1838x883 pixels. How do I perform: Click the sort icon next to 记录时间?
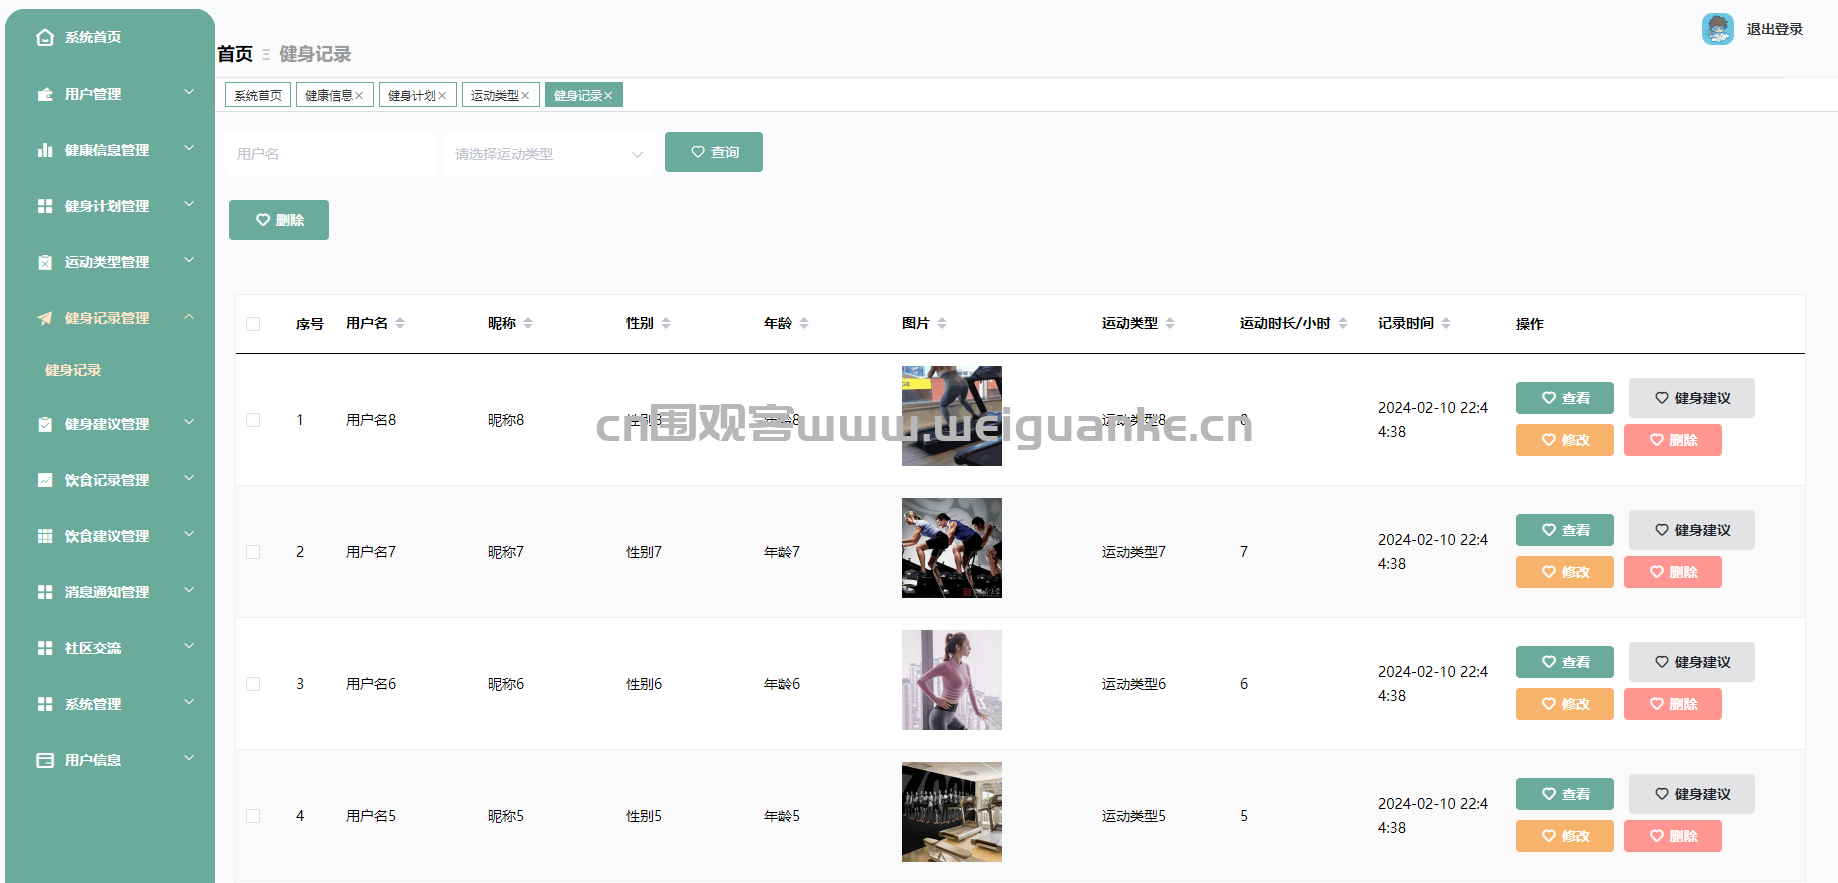(1446, 323)
